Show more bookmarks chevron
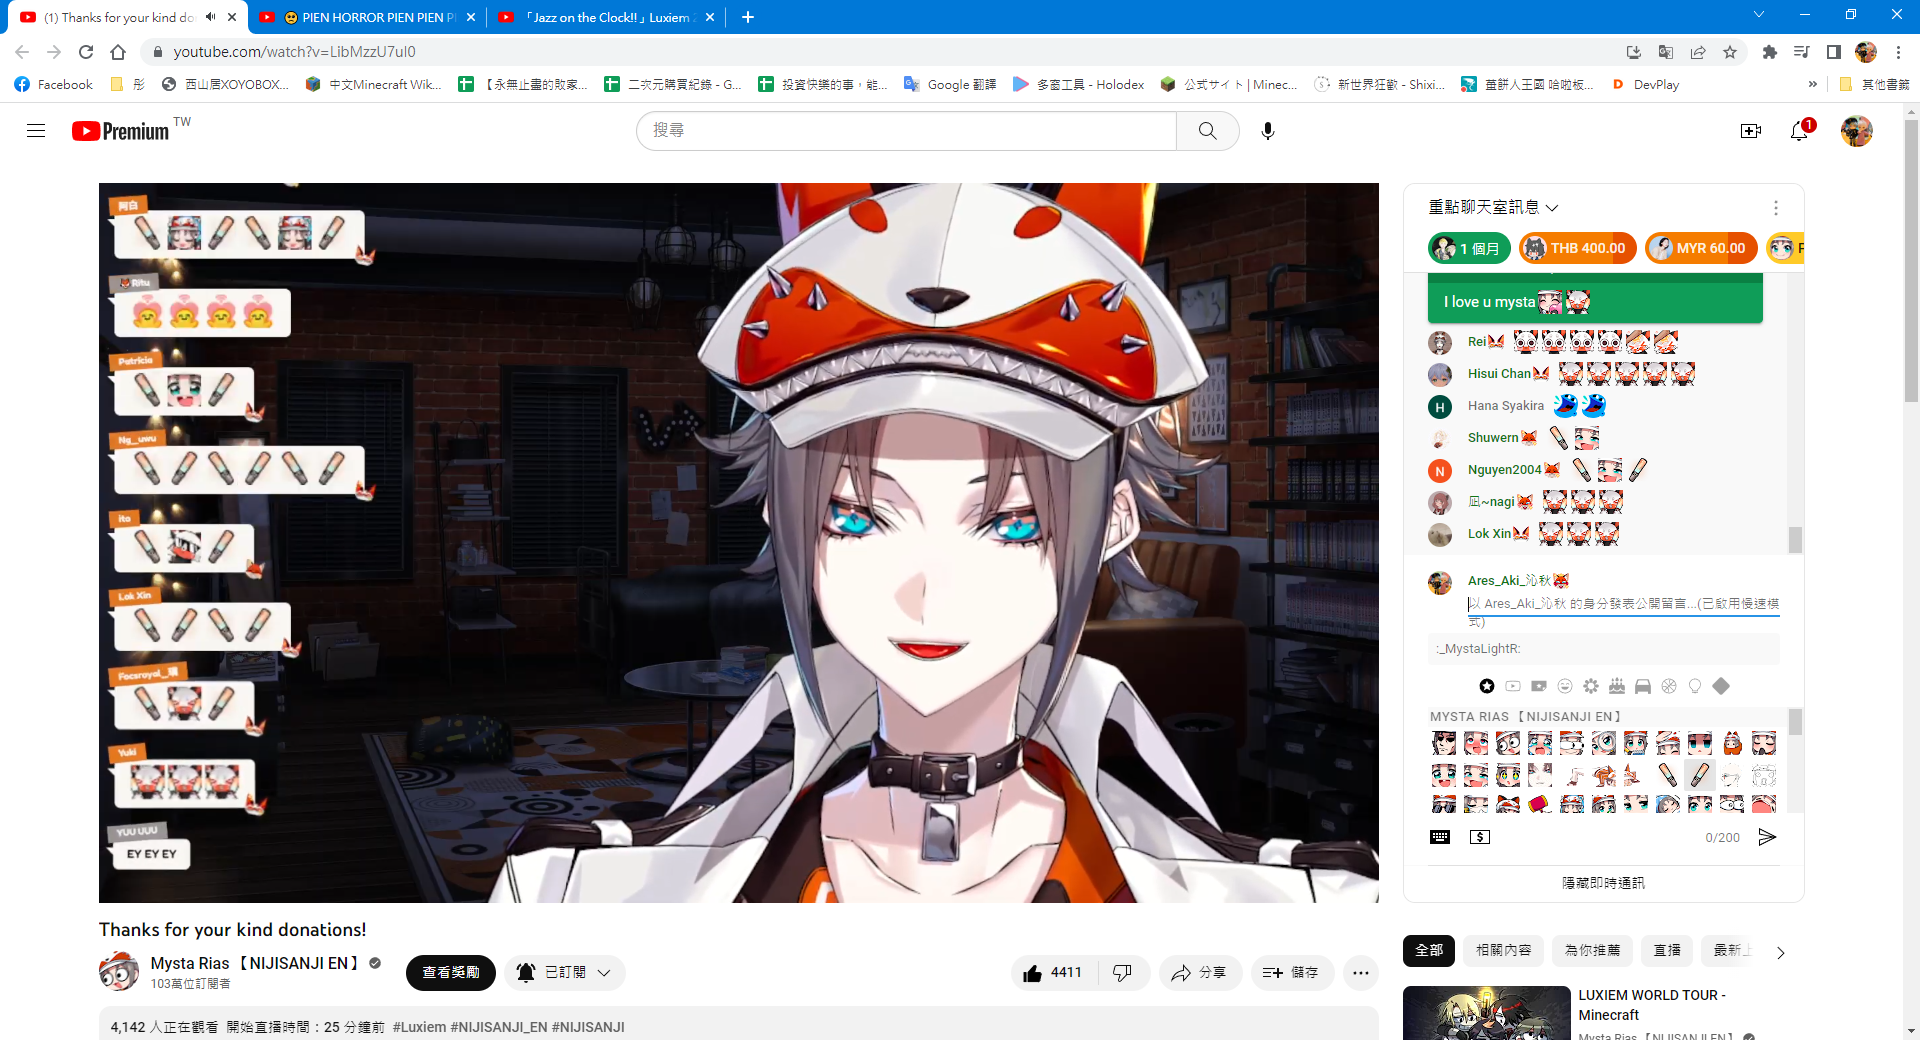The image size is (1920, 1040). 1813,85
